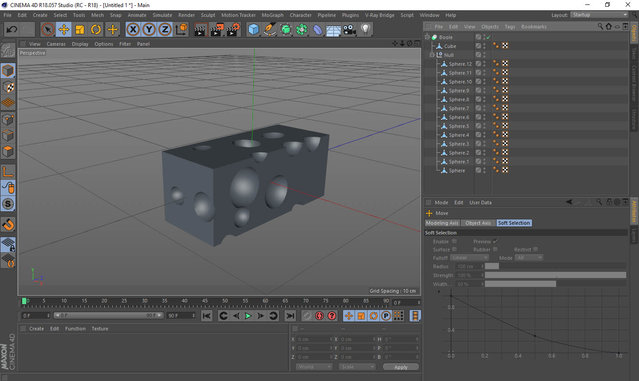Add a Cube primitive from the toolbar

coord(253,29)
